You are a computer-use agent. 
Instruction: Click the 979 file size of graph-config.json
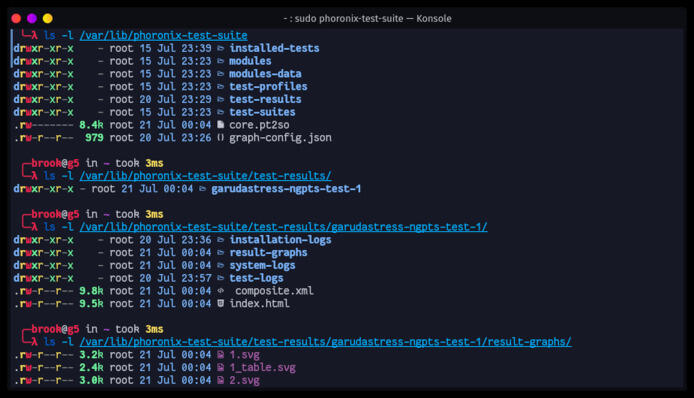[x=94, y=138]
